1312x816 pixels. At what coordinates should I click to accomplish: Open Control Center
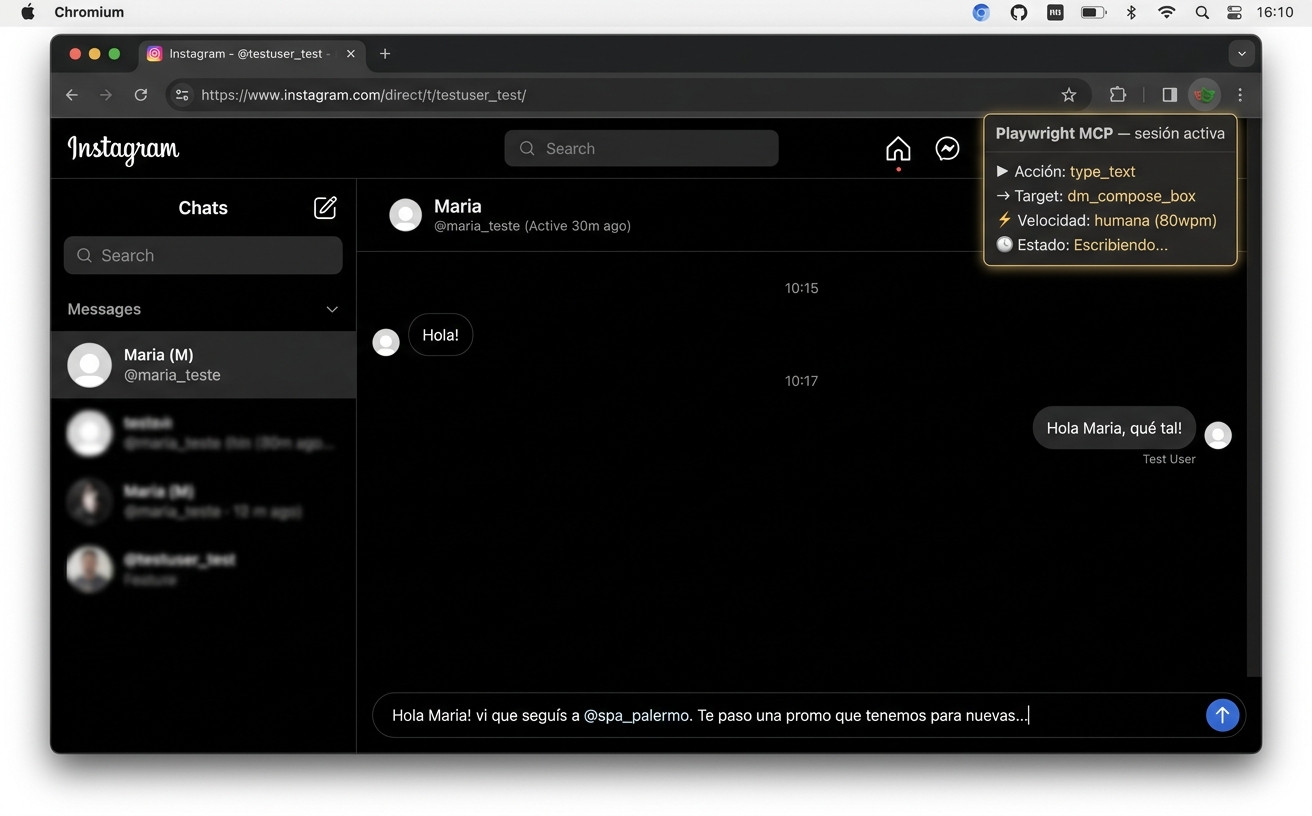tap(1234, 12)
